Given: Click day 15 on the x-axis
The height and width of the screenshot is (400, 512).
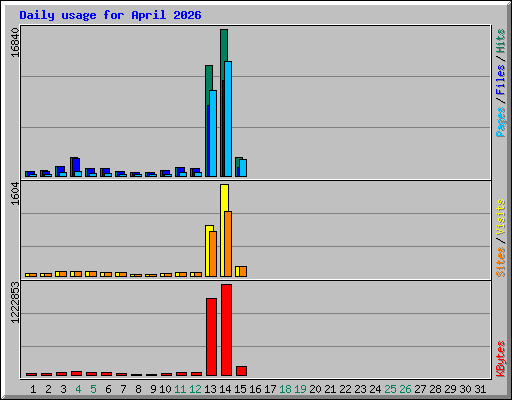Looking at the screenshot, I should pyautogui.click(x=240, y=389).
